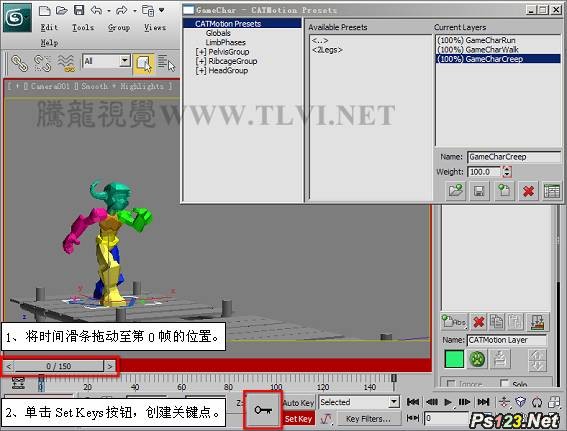Click the Set Keys key-shaped button
The height and width of the screenshot is (431, 567).
[263, 410]
